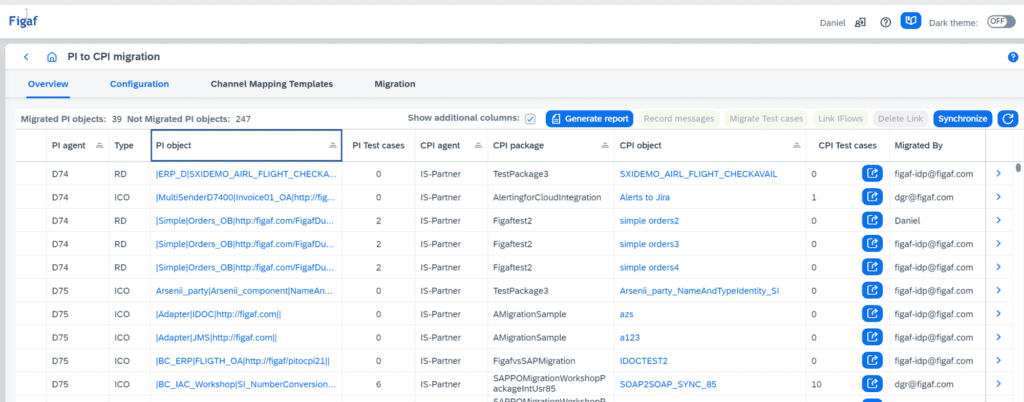Open the help question mark in the top bar
This screenshot has height=402, width=1024.
pos(886,22)
